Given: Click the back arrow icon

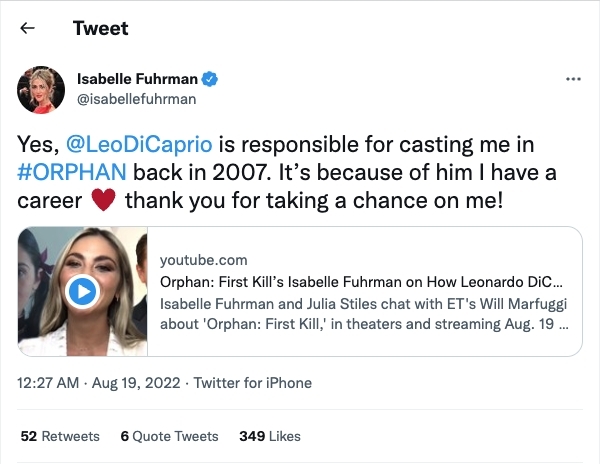Looking at the screenshot, I should [x=28, y=29].
